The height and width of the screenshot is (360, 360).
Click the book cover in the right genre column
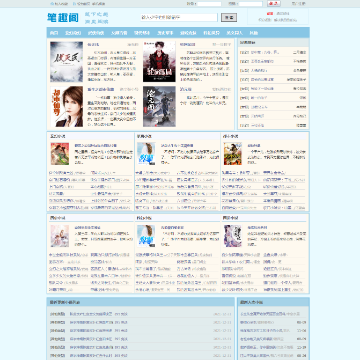[233, 154]
